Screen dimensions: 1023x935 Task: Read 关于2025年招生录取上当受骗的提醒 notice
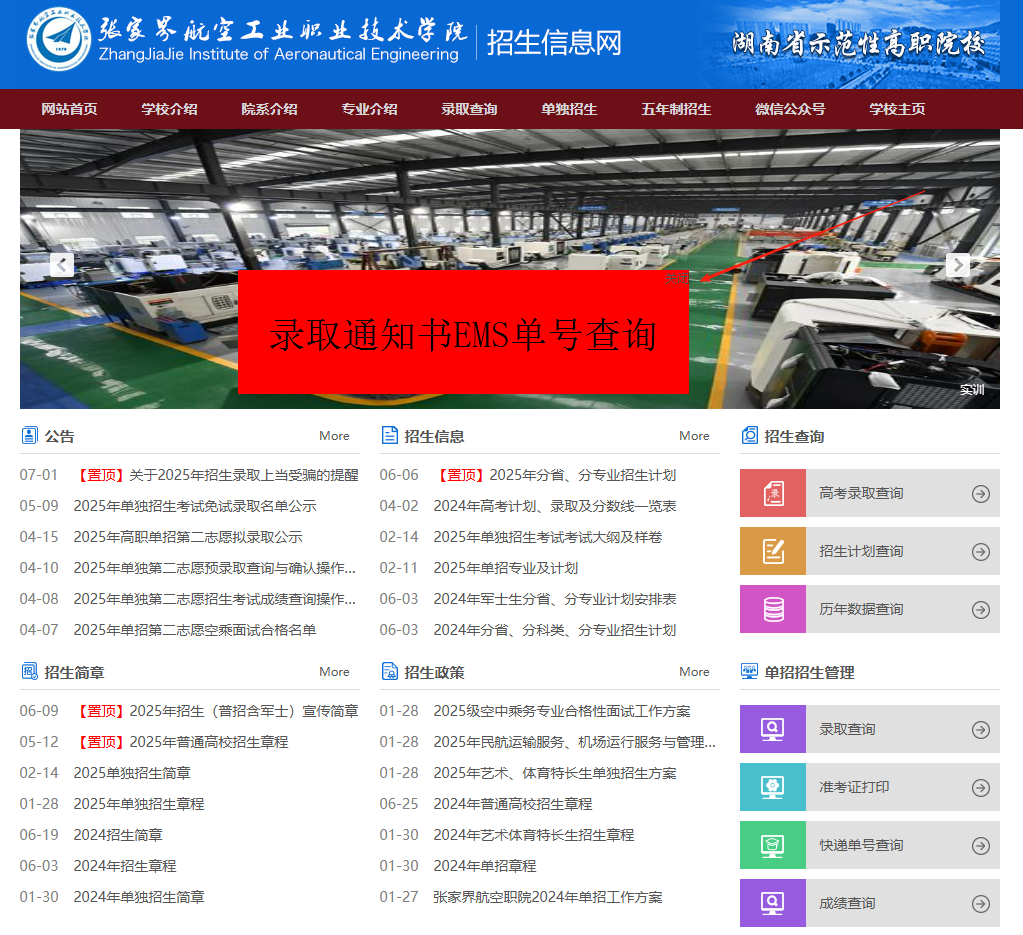(x=243, y=475)
